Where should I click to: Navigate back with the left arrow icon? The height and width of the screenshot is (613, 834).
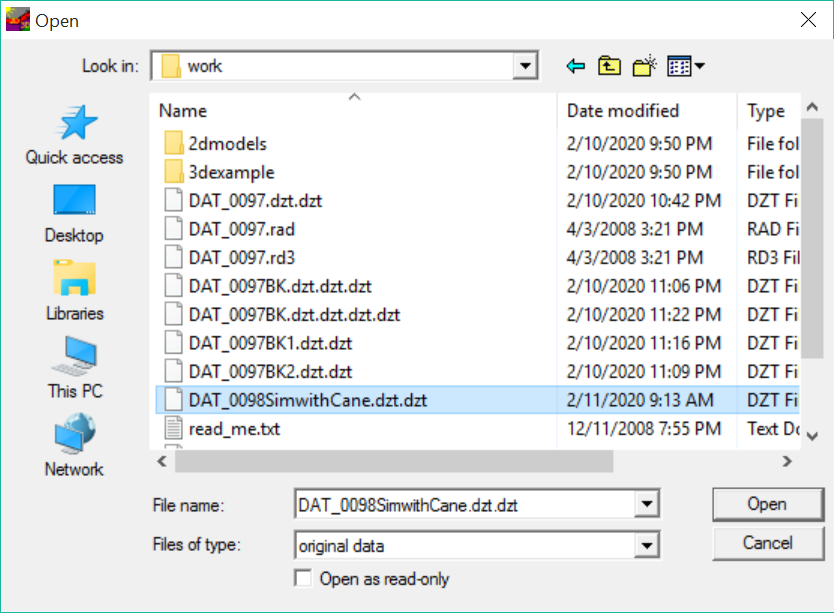574,65
